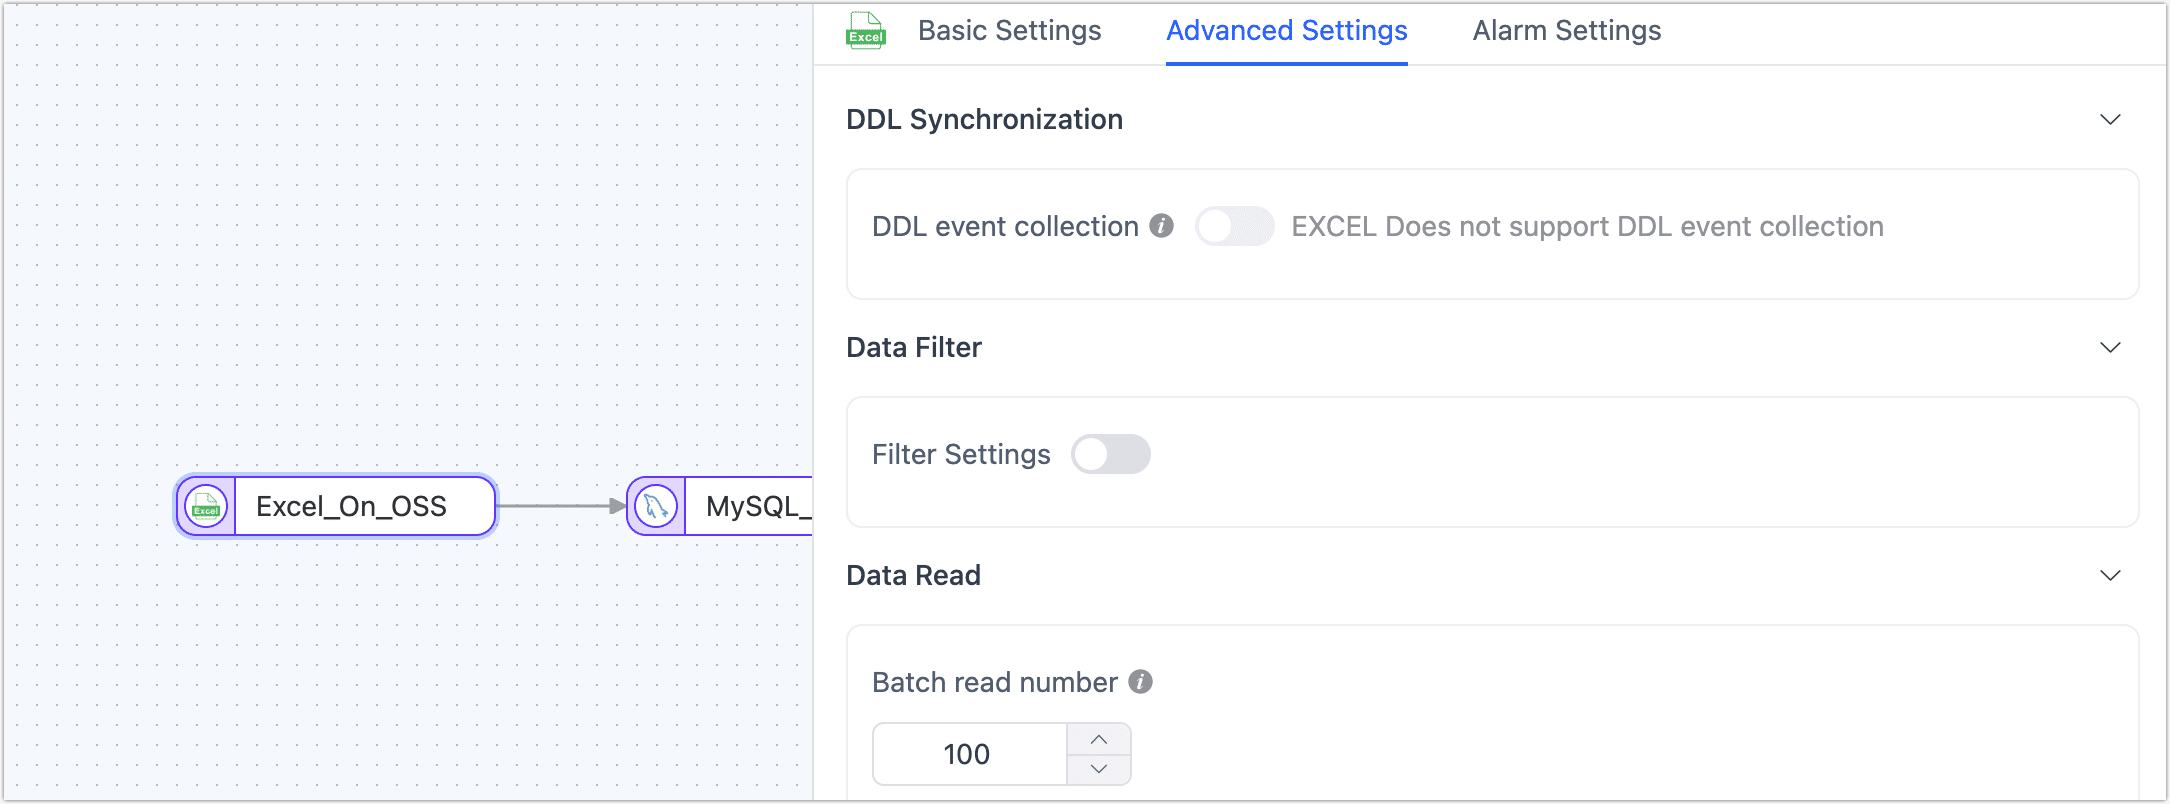Click the connection arrow between nodes

point(560,506)
